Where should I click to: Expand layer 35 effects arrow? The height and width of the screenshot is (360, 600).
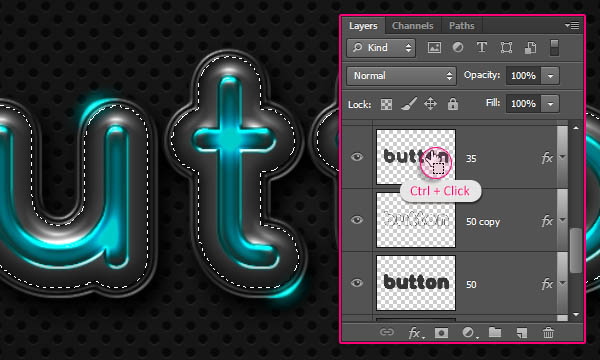(x=562, y=157)
